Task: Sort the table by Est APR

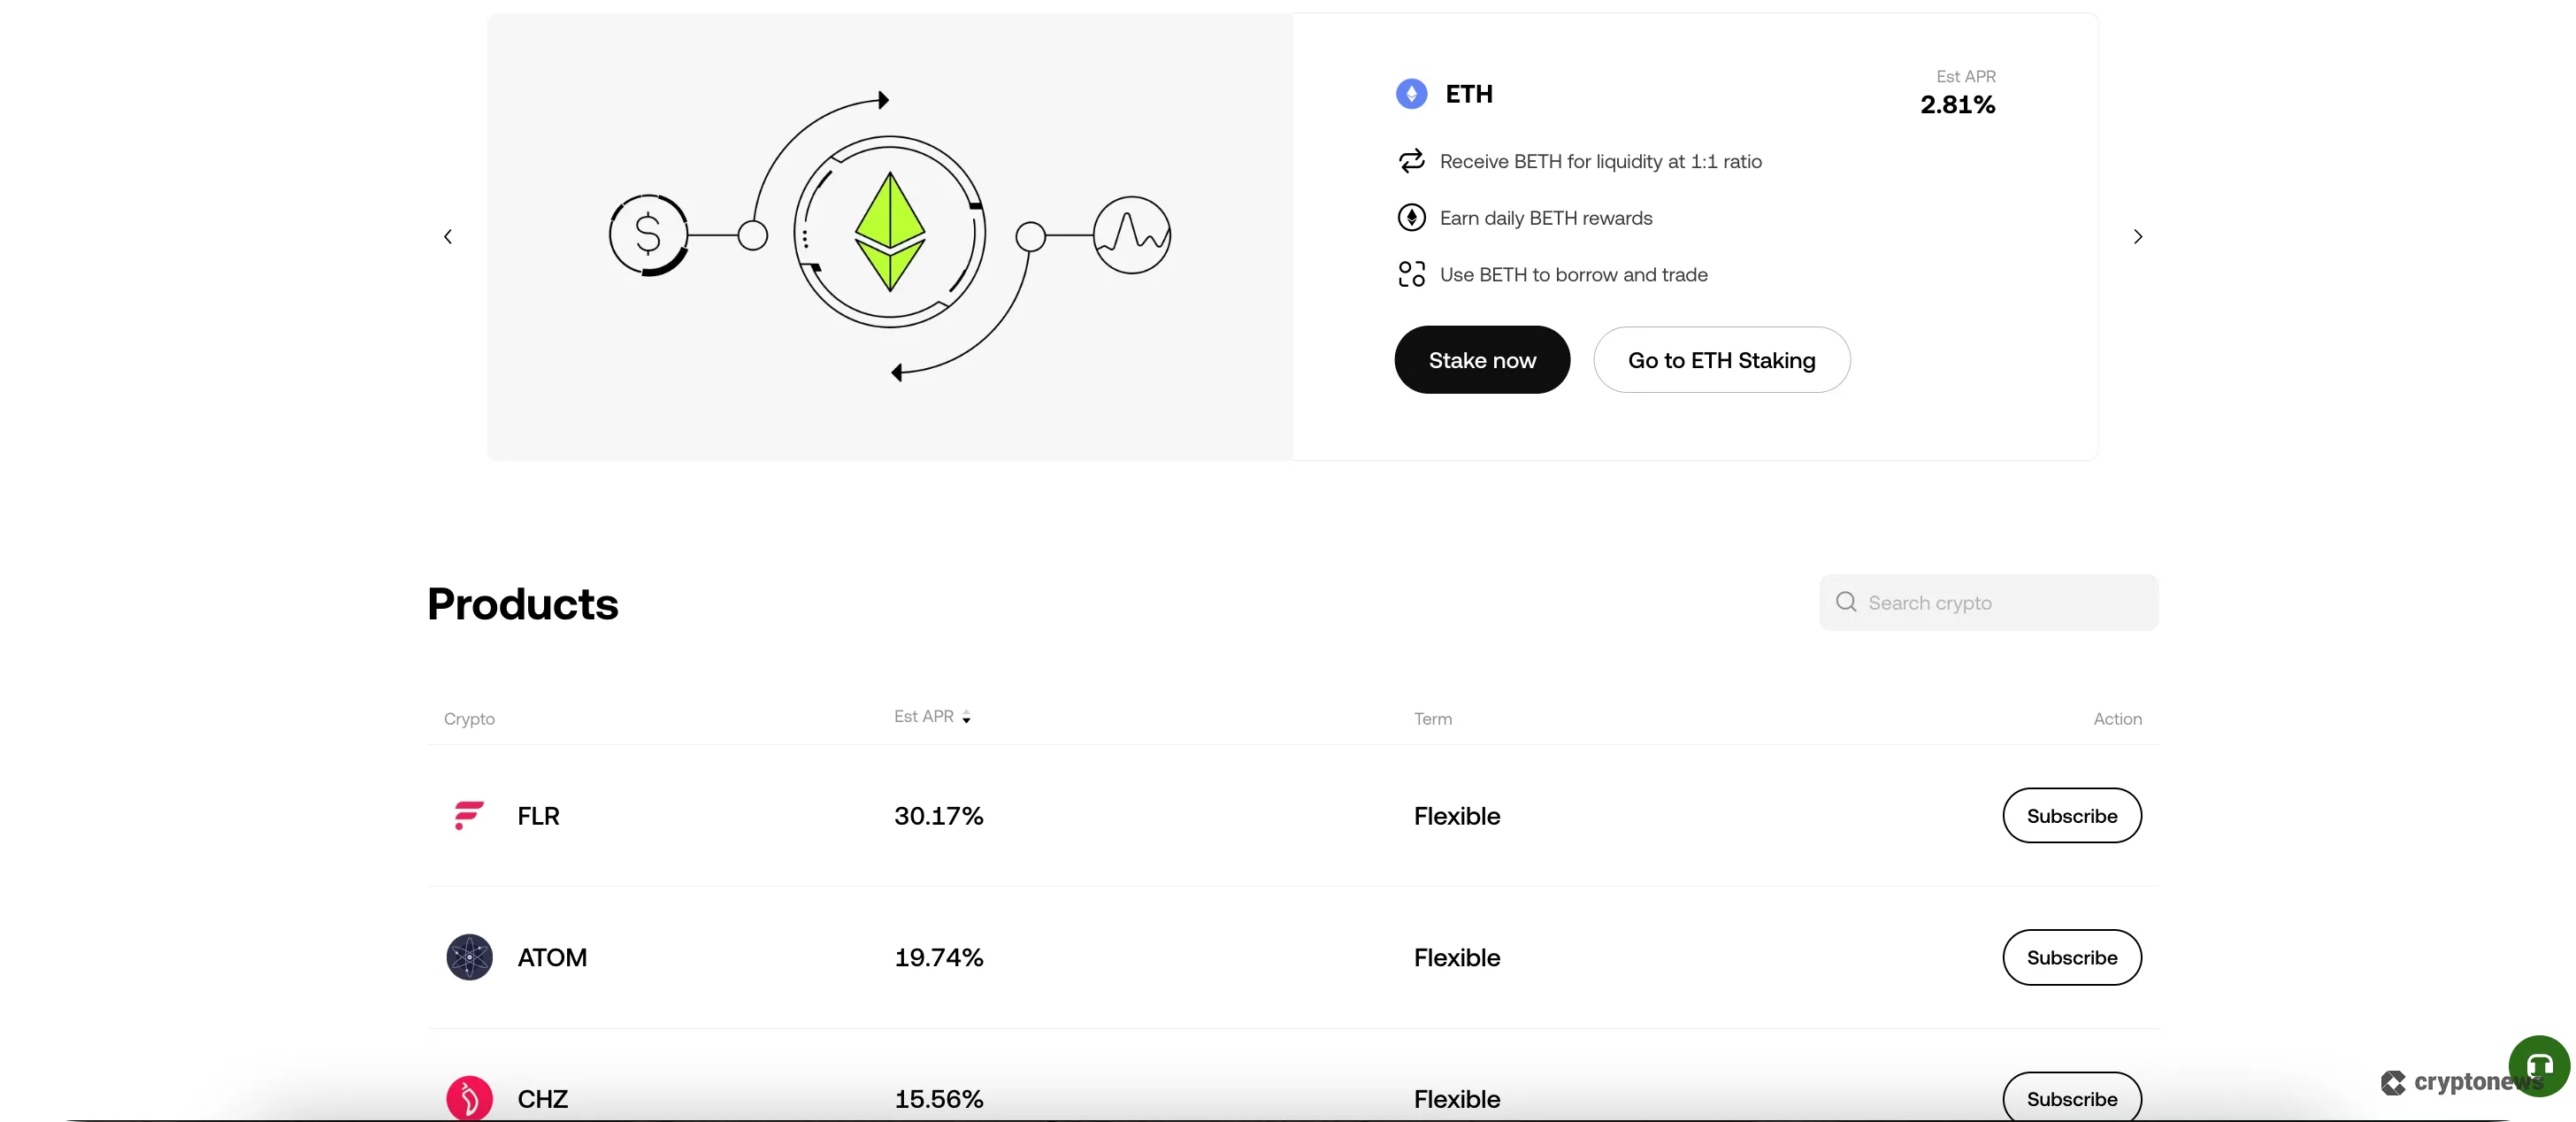Action: (931, 716)
